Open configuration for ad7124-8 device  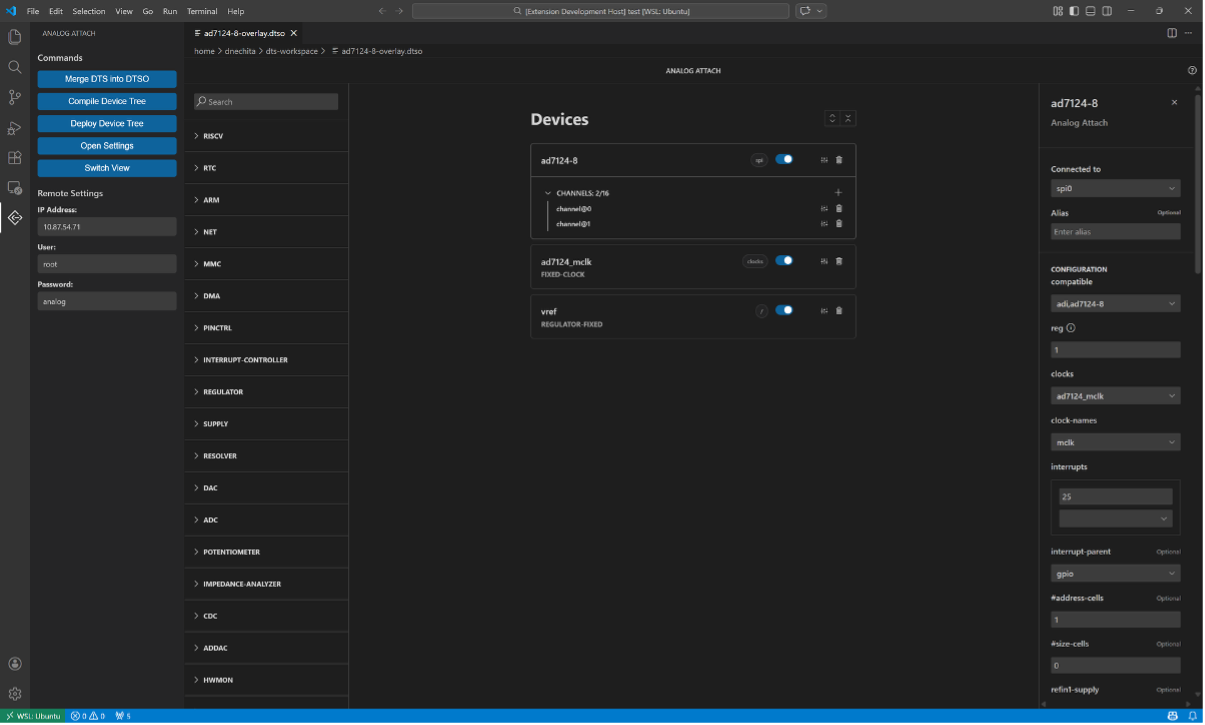coord(824,160)
